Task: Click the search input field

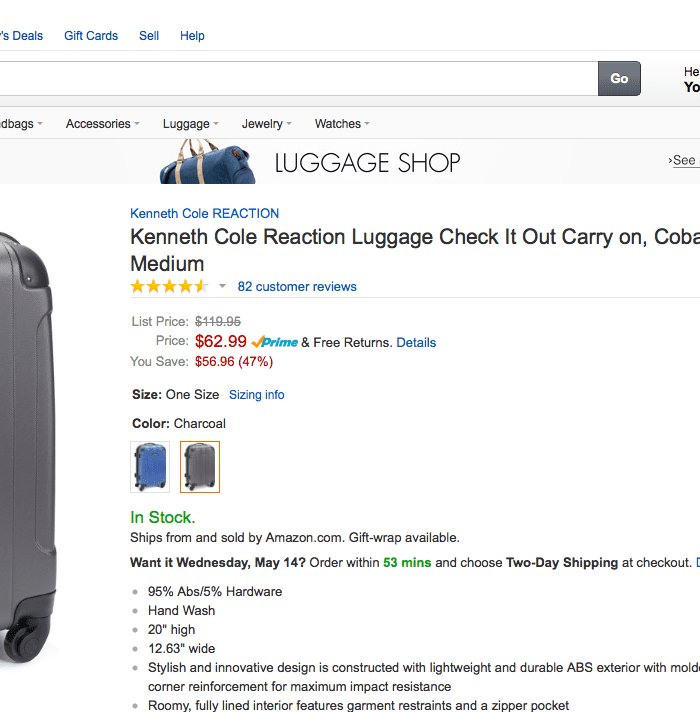Action: [x=298, y=78]
